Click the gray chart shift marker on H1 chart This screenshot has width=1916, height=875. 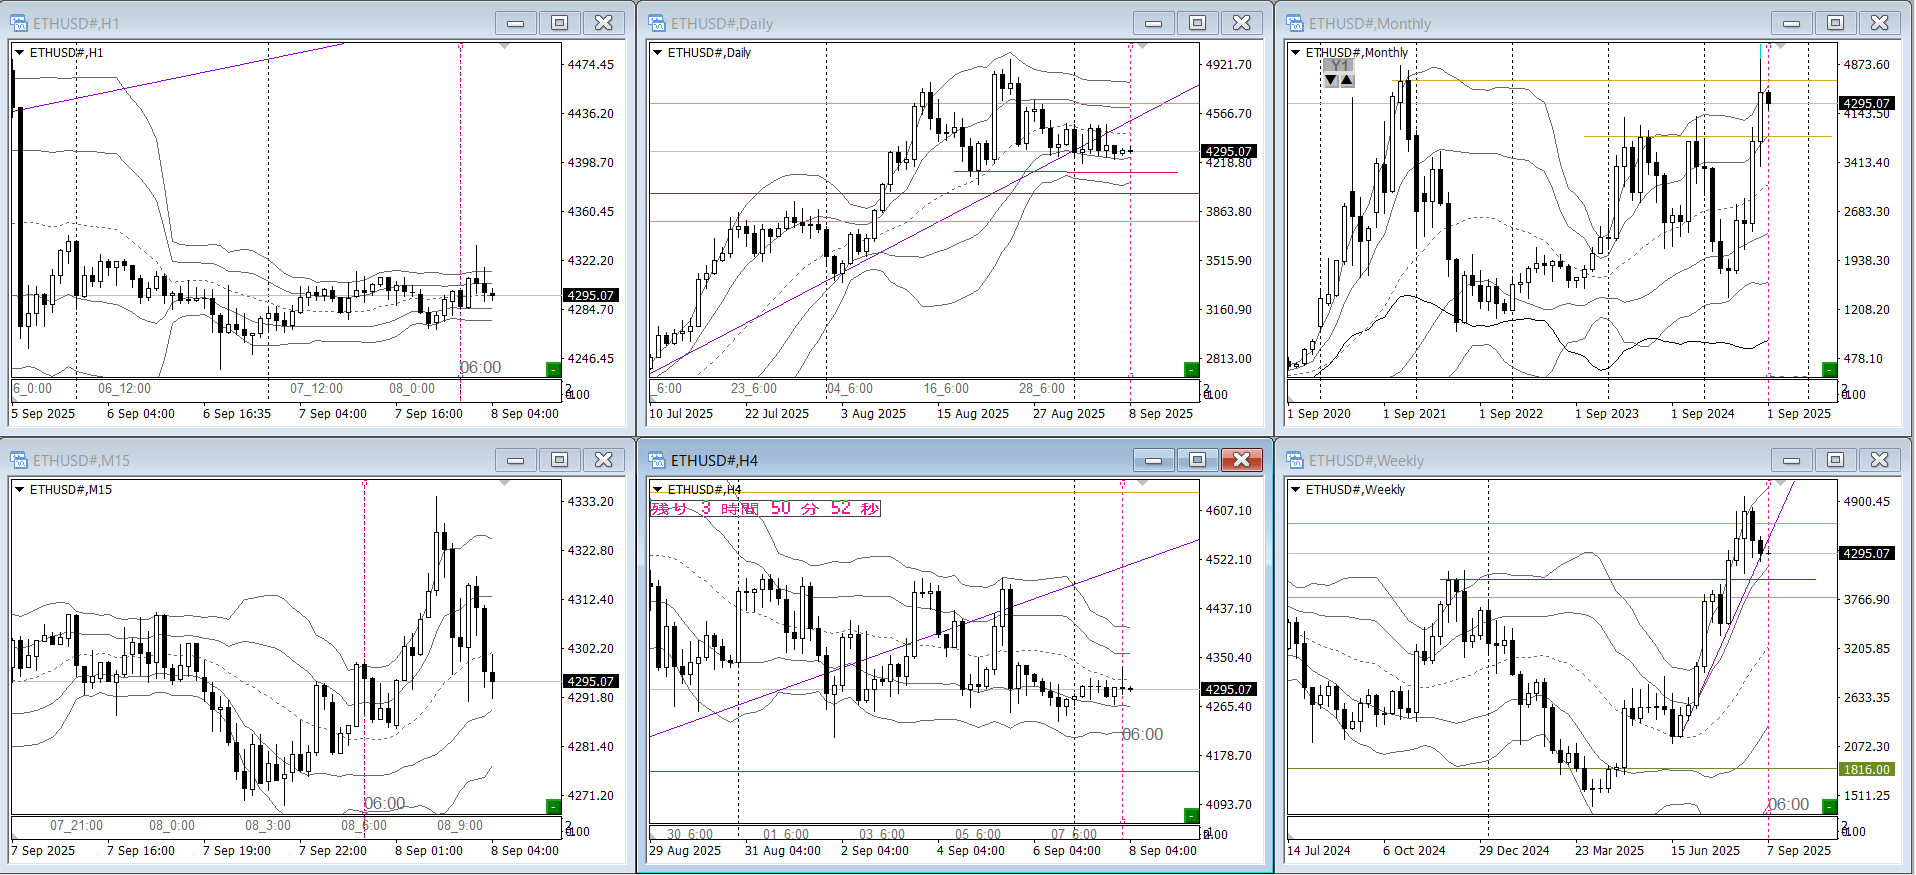tap(504, 46)
